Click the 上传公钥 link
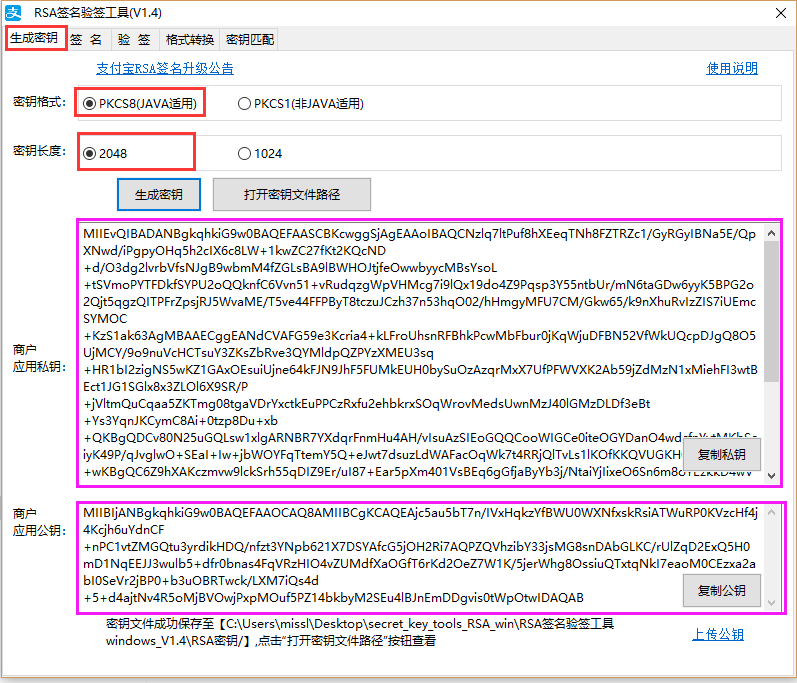 tap(718, 634)
